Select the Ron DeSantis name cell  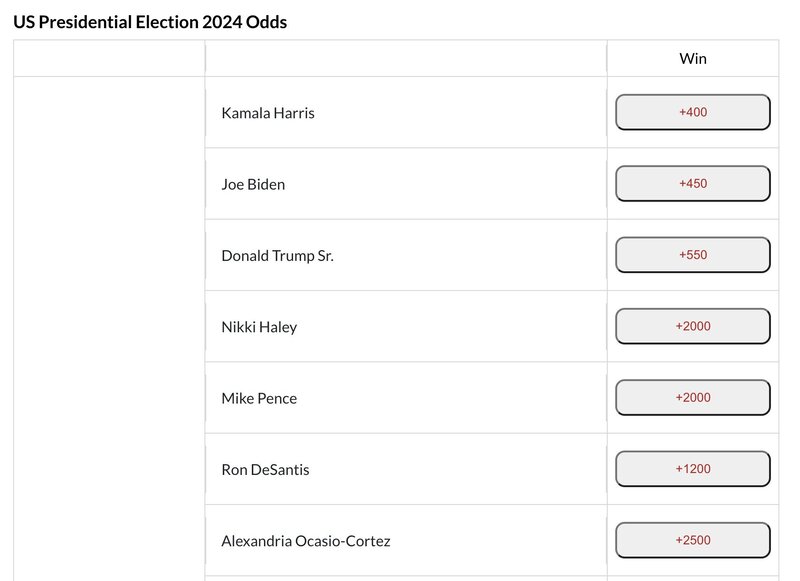406,469
